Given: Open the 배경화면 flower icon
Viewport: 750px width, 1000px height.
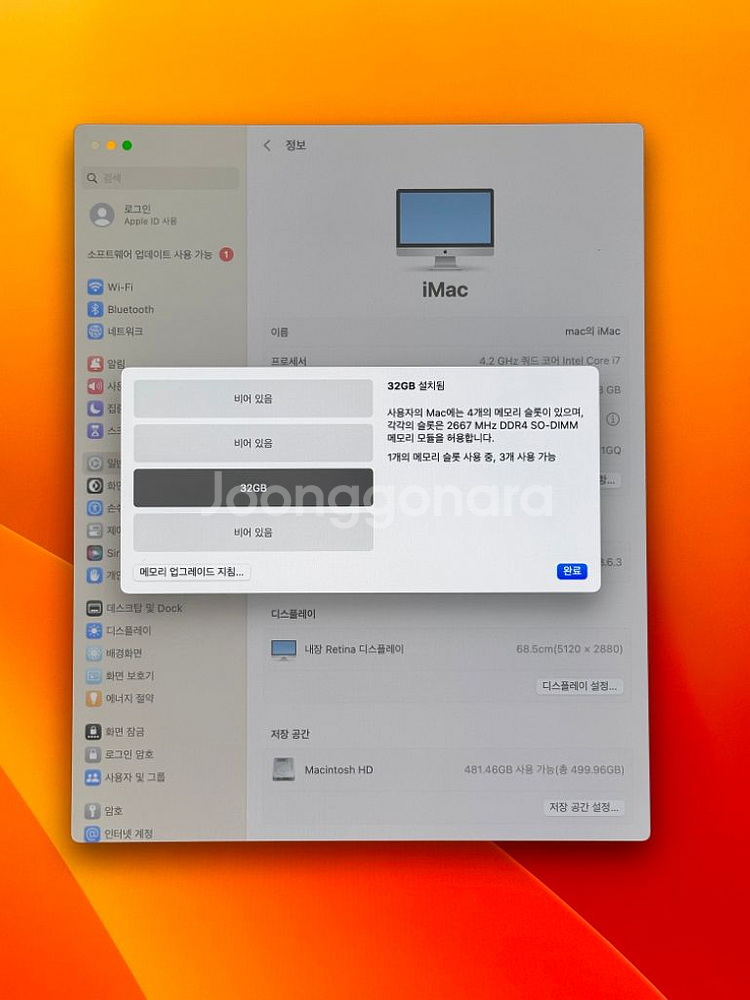Looking at the screenshot, I should tap(94, 653).
